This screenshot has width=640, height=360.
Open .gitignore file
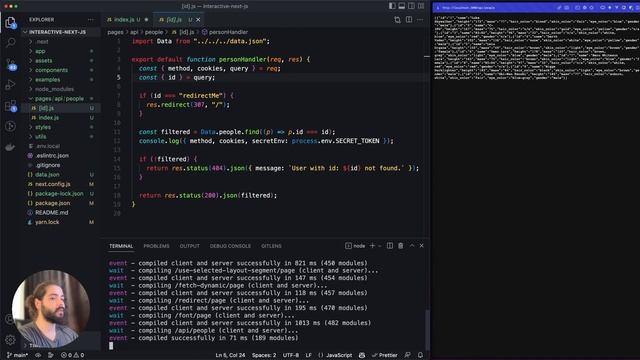(x=48, y=165)
